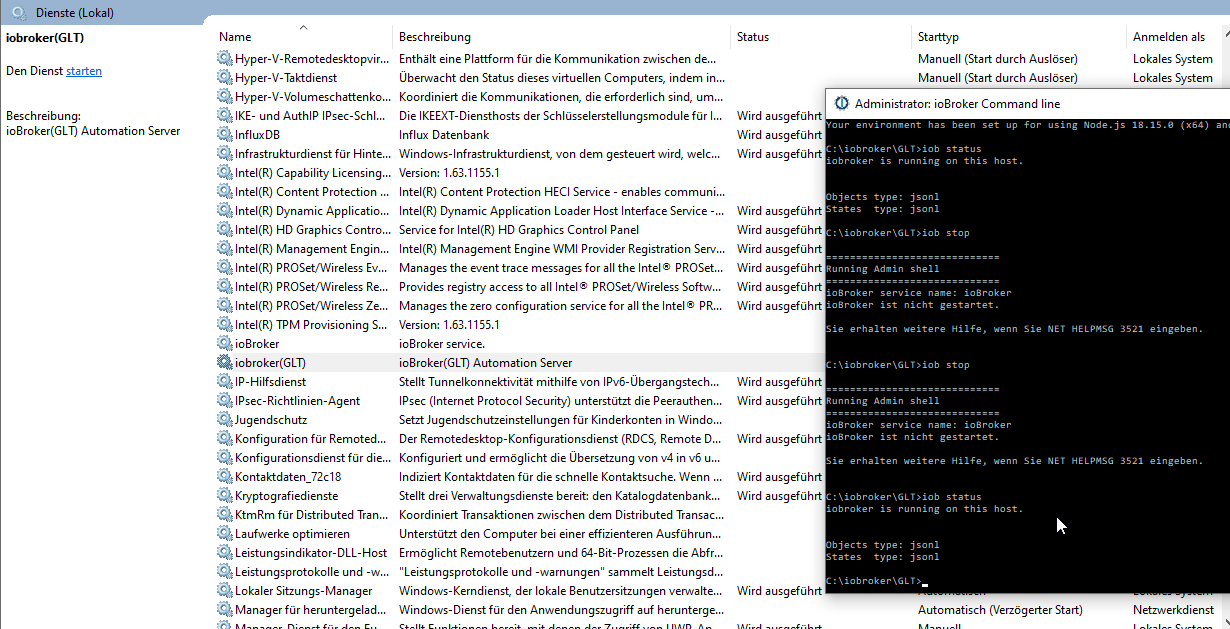This screenshot has width=1230, height=629.
Task: Click the gear icon of IKE- und AuthIP IPsec
Action: tap(224, 116)
